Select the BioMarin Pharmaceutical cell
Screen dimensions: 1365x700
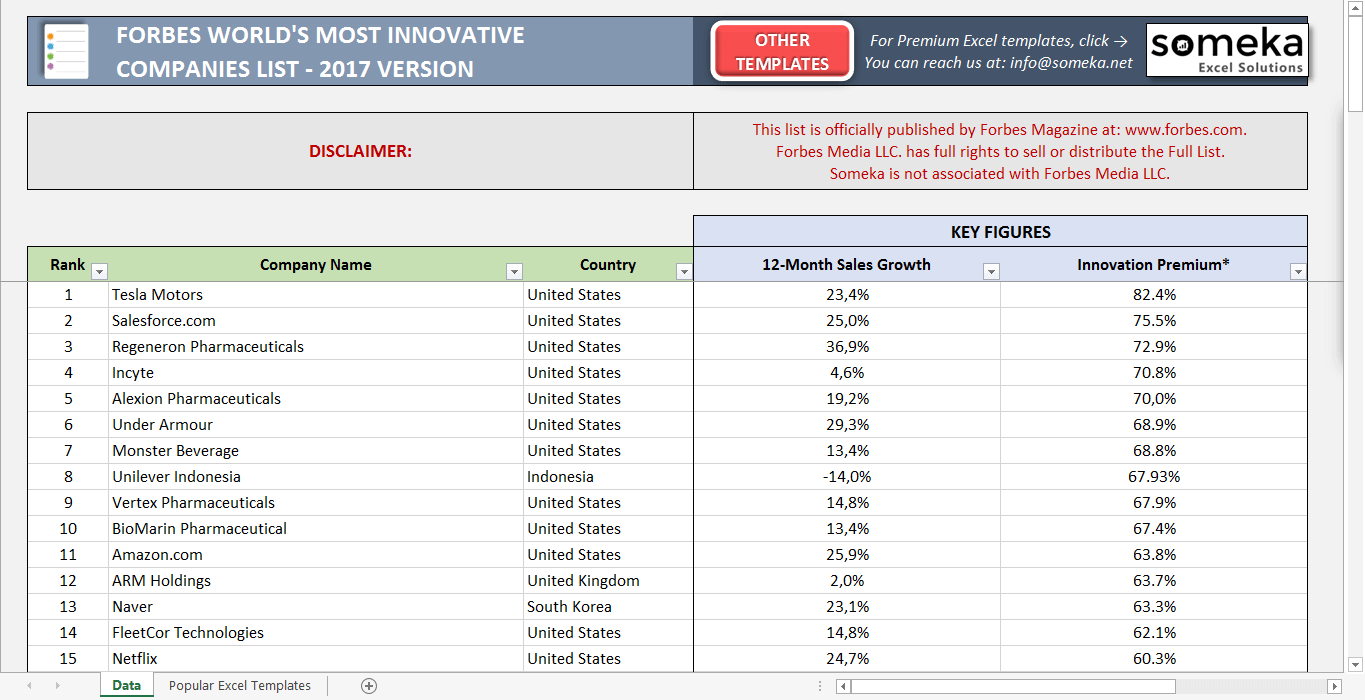[316, 529]
